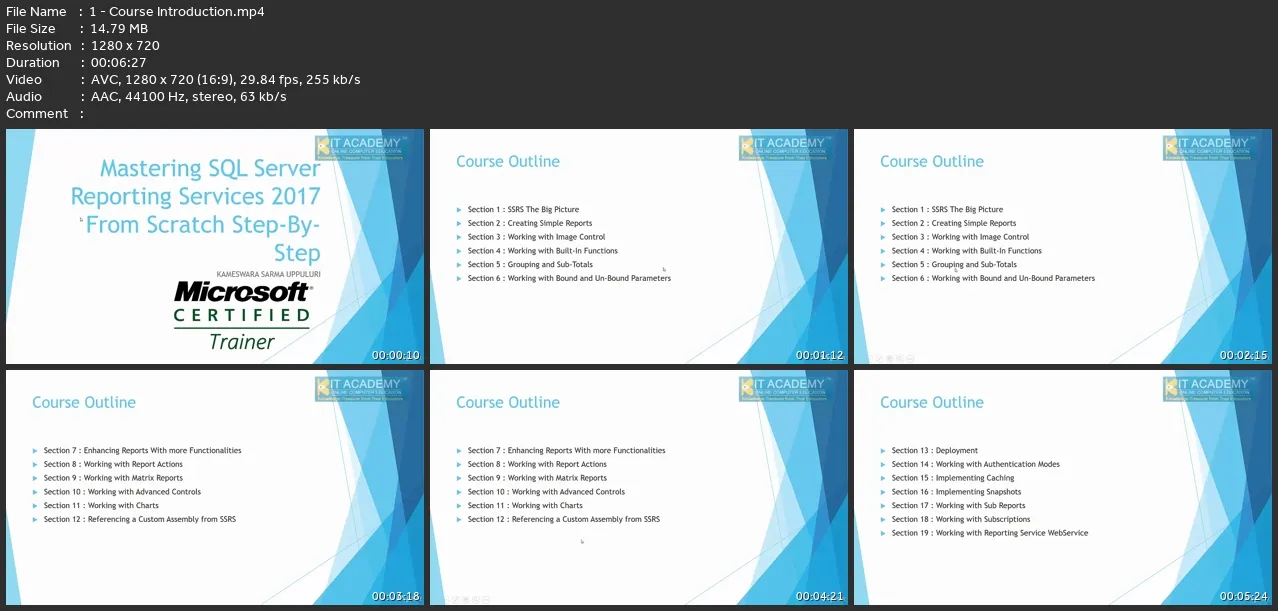The image size is (1278, 611).
Task: Click 'Section 14 : Working with Authentication Modes'
Action: (975, 464)
